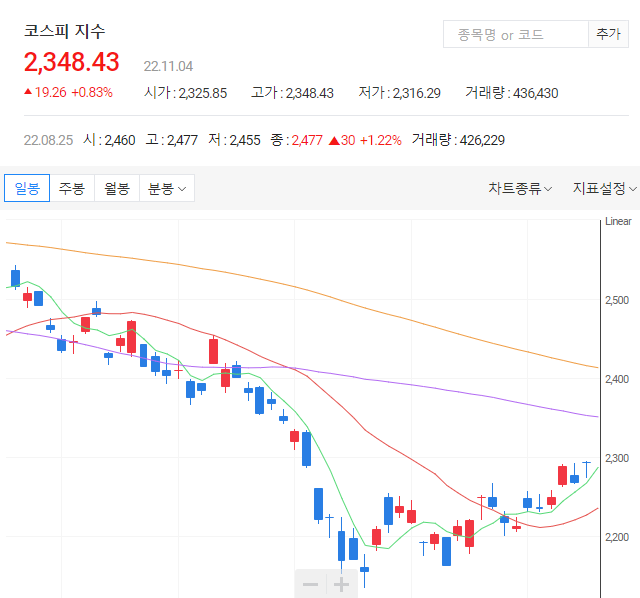Click the 22.08.25 hovered date
This screenshot has height=598, width=640.
coord(48,140)
